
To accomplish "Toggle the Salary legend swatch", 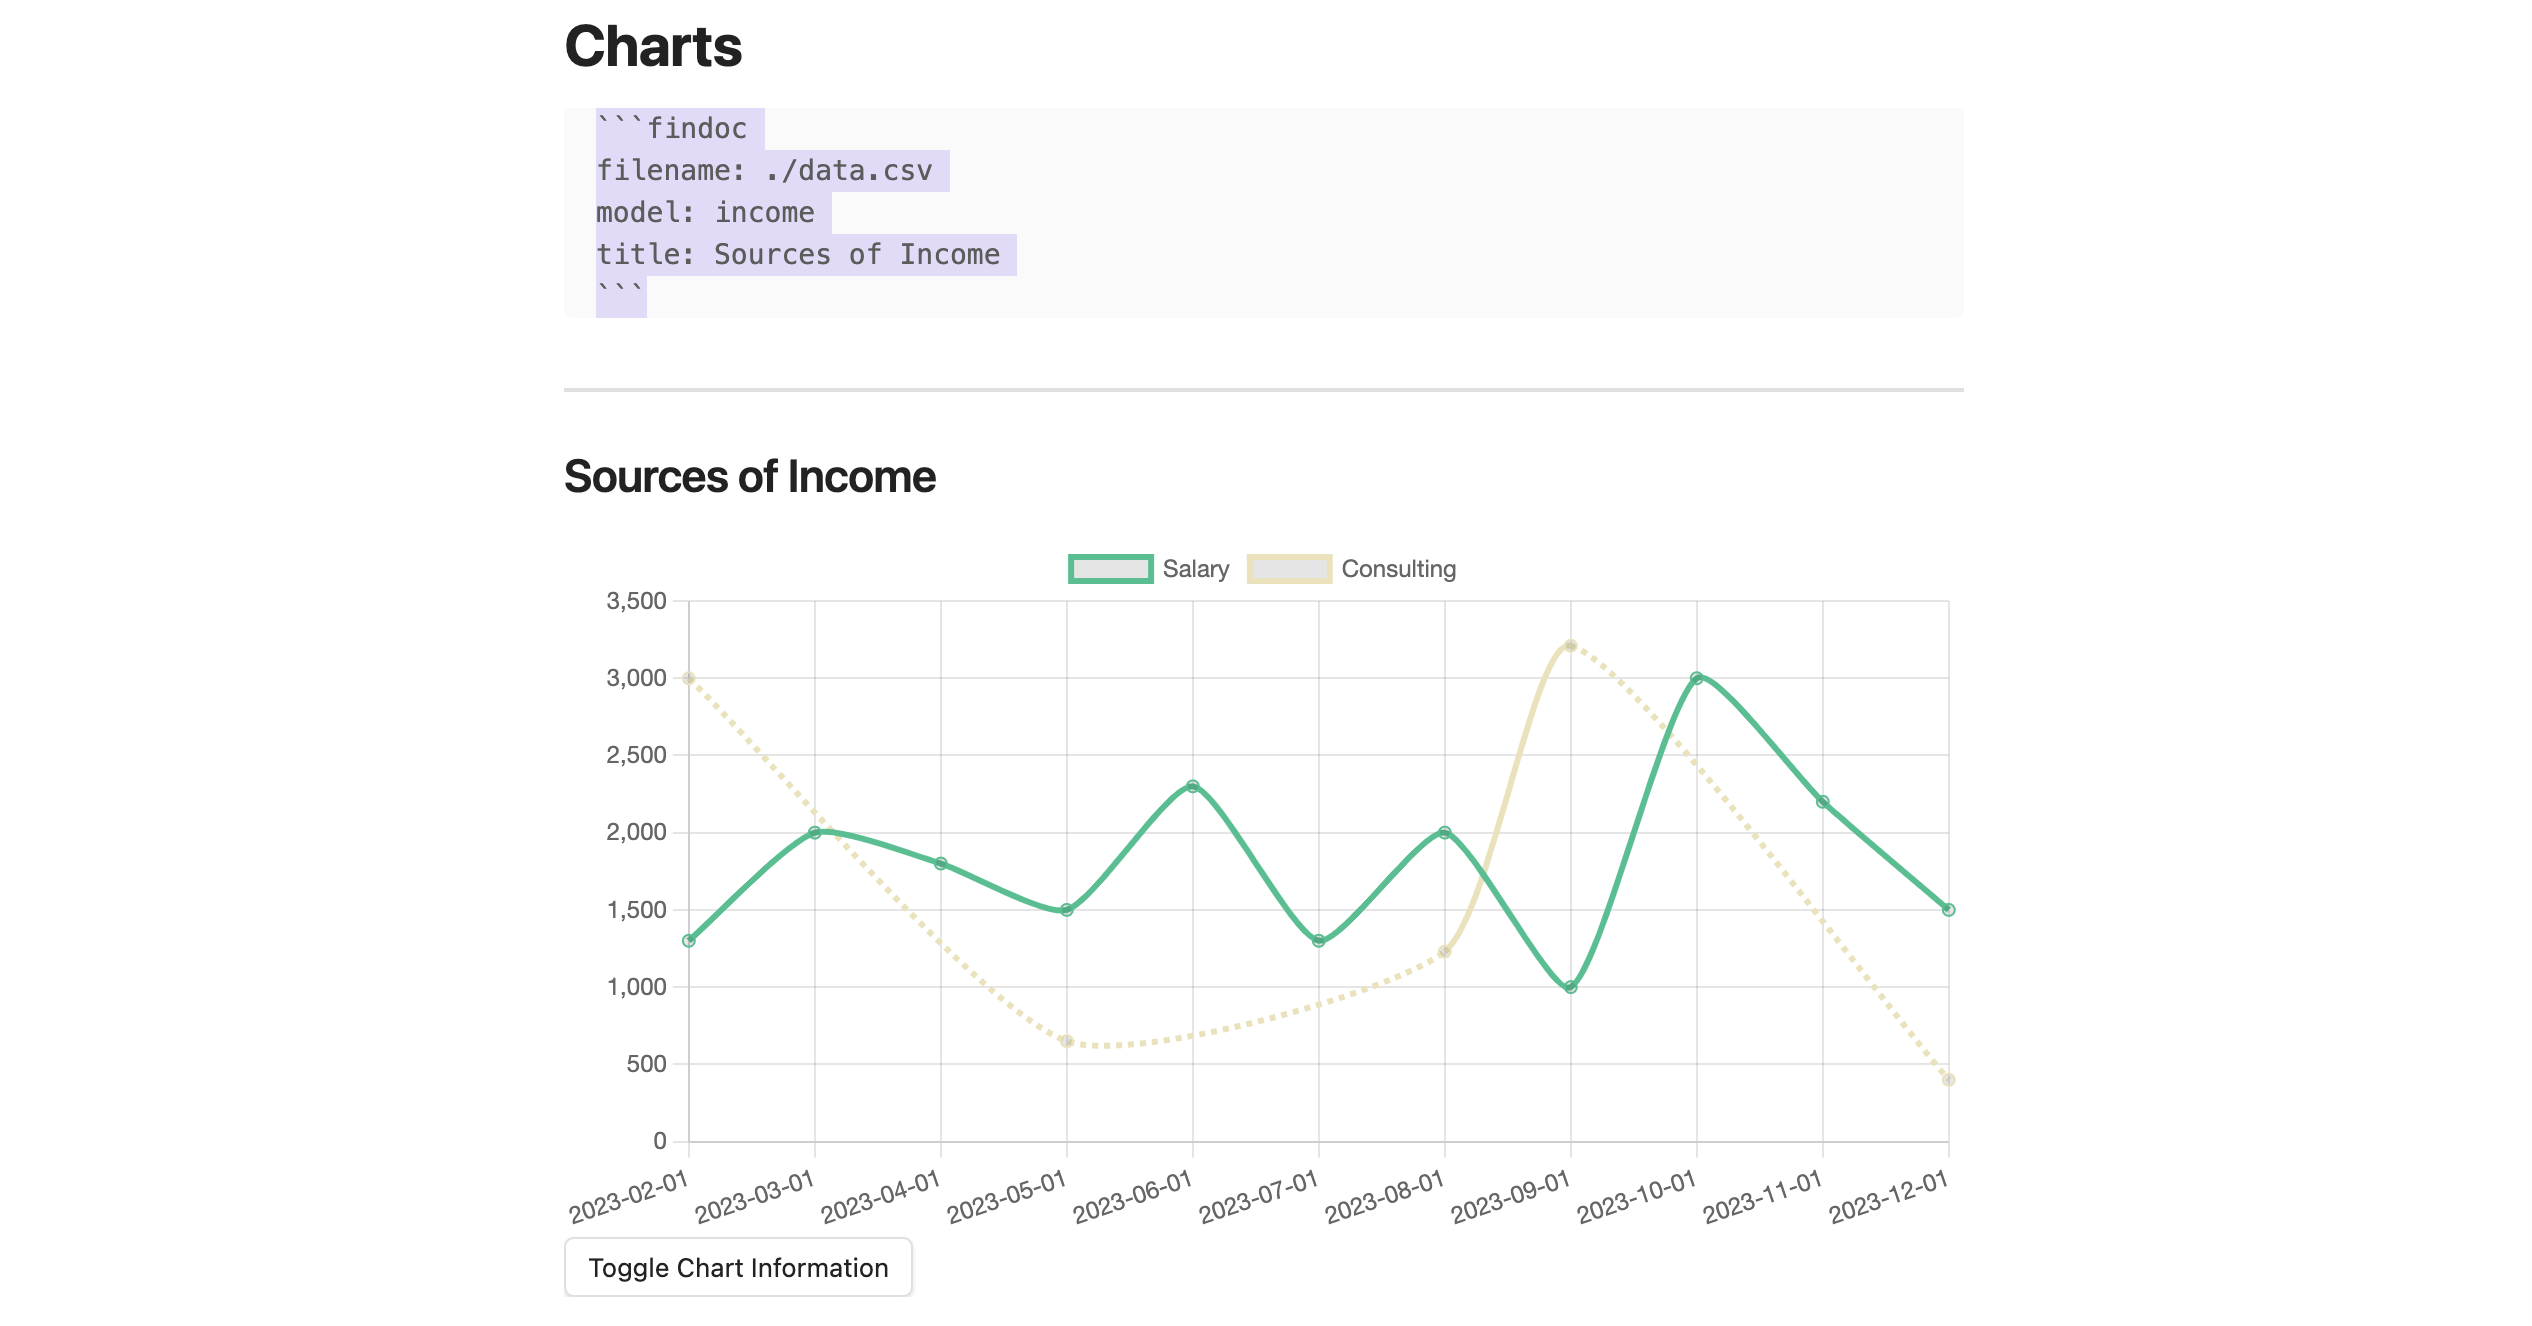I will coord(1110,569).
